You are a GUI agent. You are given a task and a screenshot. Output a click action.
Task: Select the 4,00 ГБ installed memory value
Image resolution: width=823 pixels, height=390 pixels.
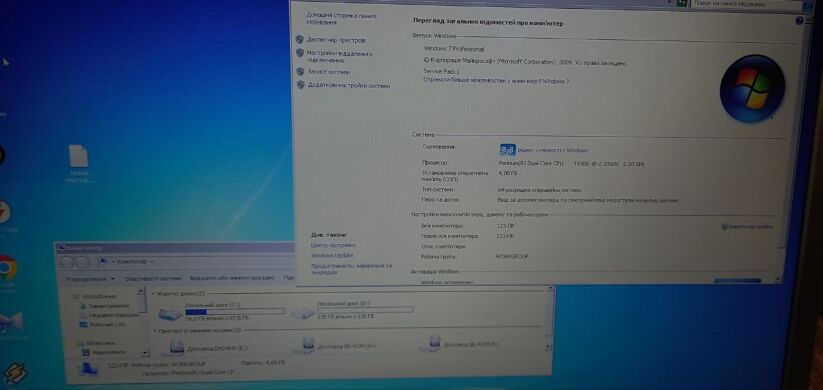507,173
